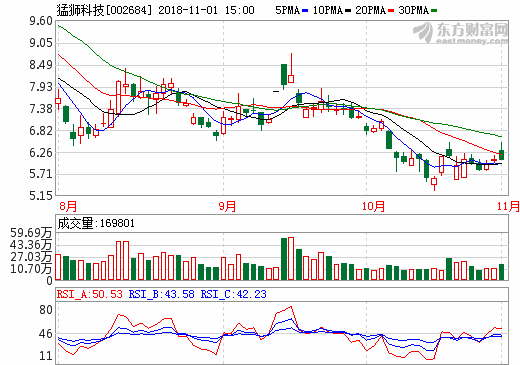This screenshot has height=365, width=520.
Task: Click the 5.15 price axis label
Action: pos(41,195)
